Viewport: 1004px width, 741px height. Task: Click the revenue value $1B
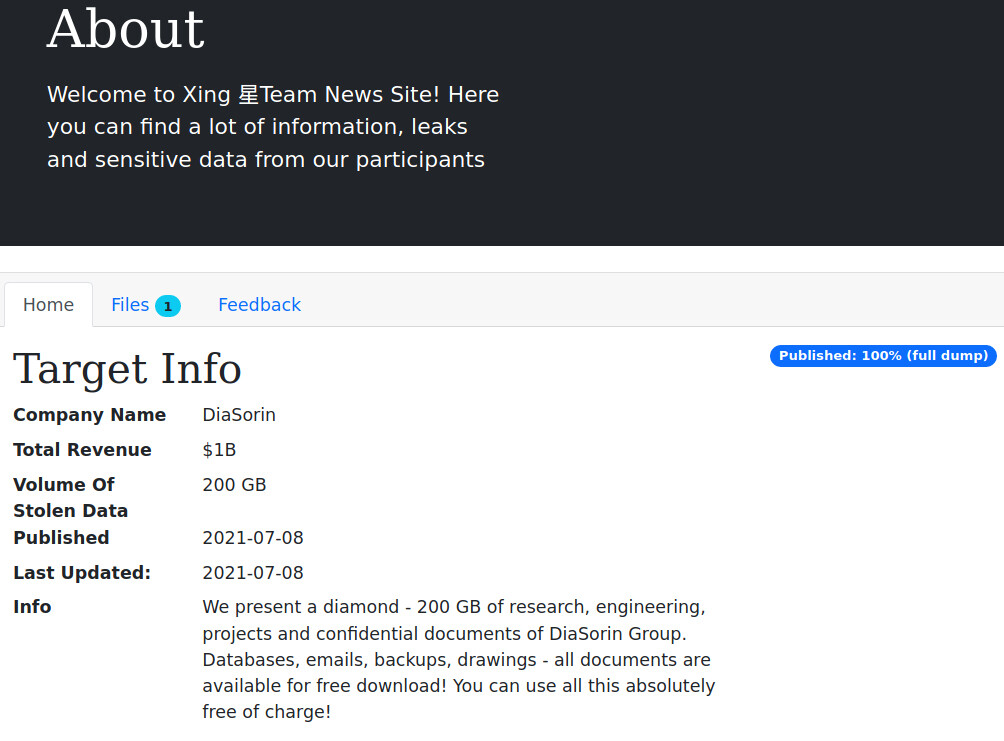click(x=219, y=450)
